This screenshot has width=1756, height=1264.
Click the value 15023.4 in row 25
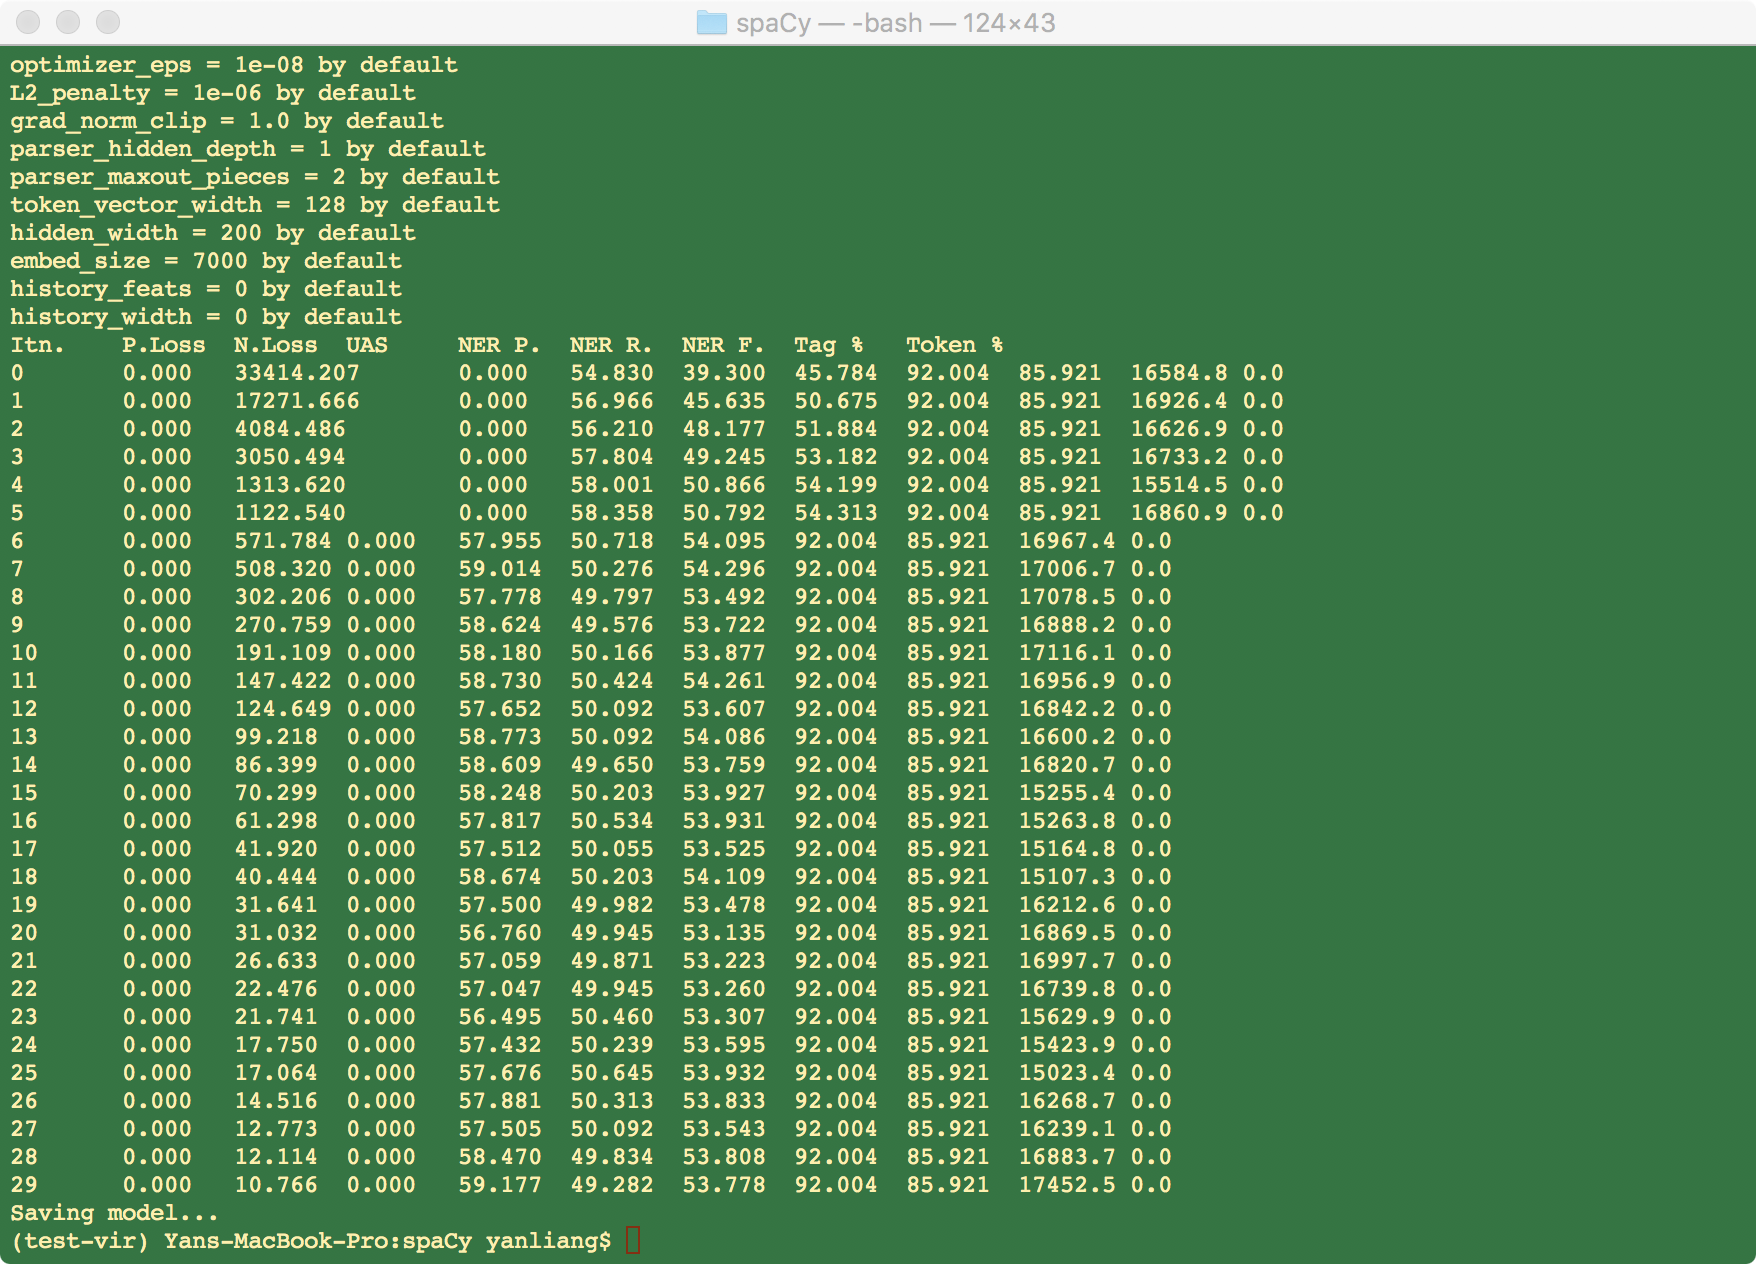(x=1067, y=1073)
